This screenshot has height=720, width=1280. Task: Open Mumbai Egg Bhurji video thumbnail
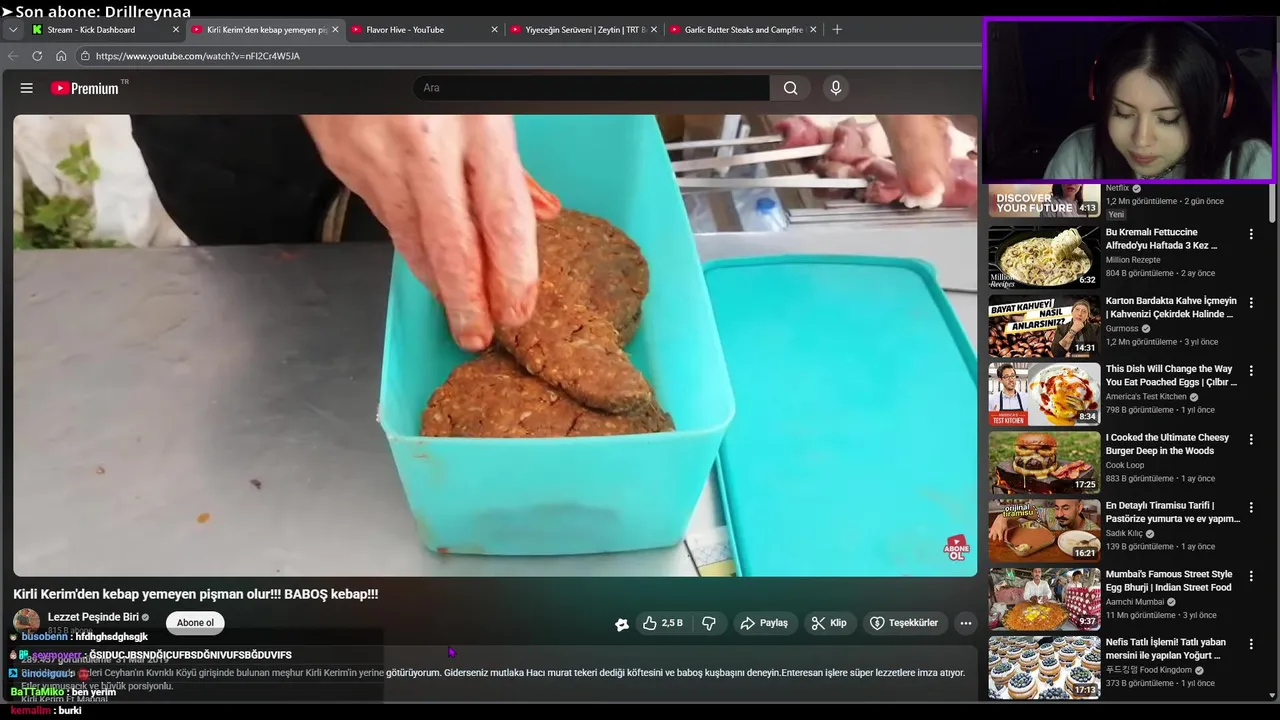1044,599
